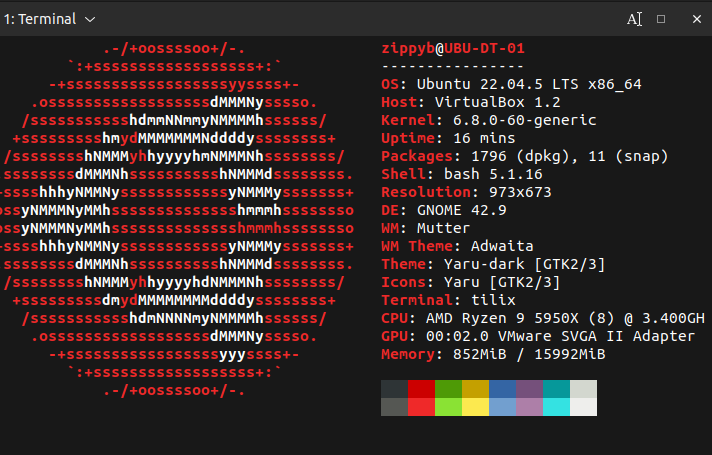This screenshot has height=455, width=712.
Task: Click the OS line "Ubuntu 22.04.5 LTS x86_64"
Action: click(x=529, y=84)
